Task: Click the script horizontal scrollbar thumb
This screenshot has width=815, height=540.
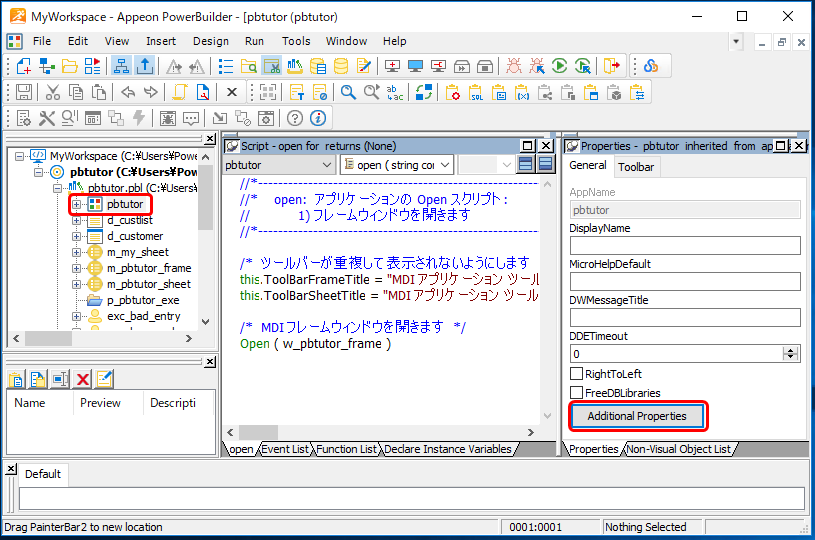Action: pos(258,432)
